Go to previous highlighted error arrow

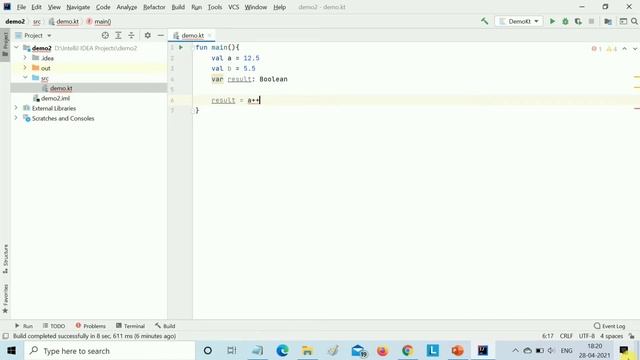pos(624,49)
